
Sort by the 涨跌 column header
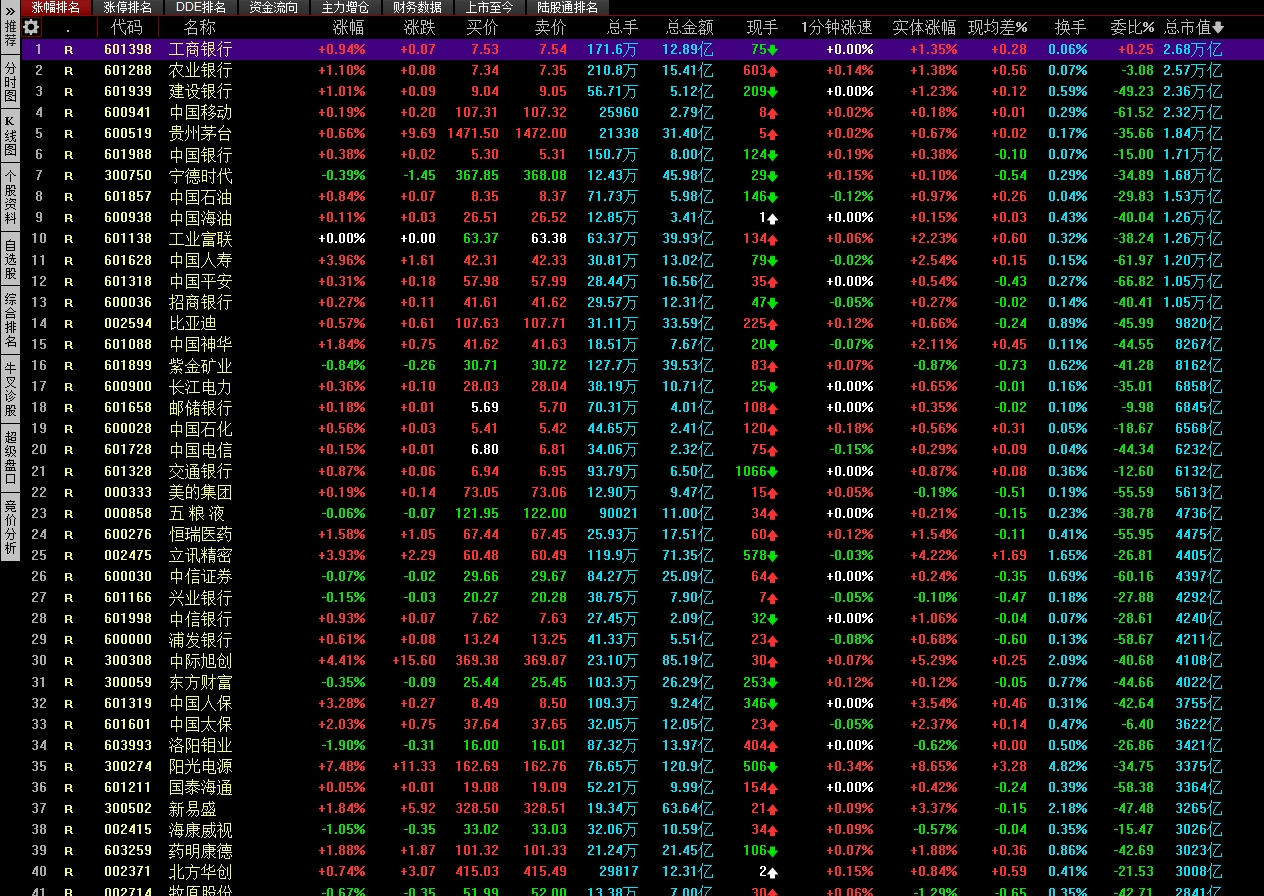click(420, 27)
